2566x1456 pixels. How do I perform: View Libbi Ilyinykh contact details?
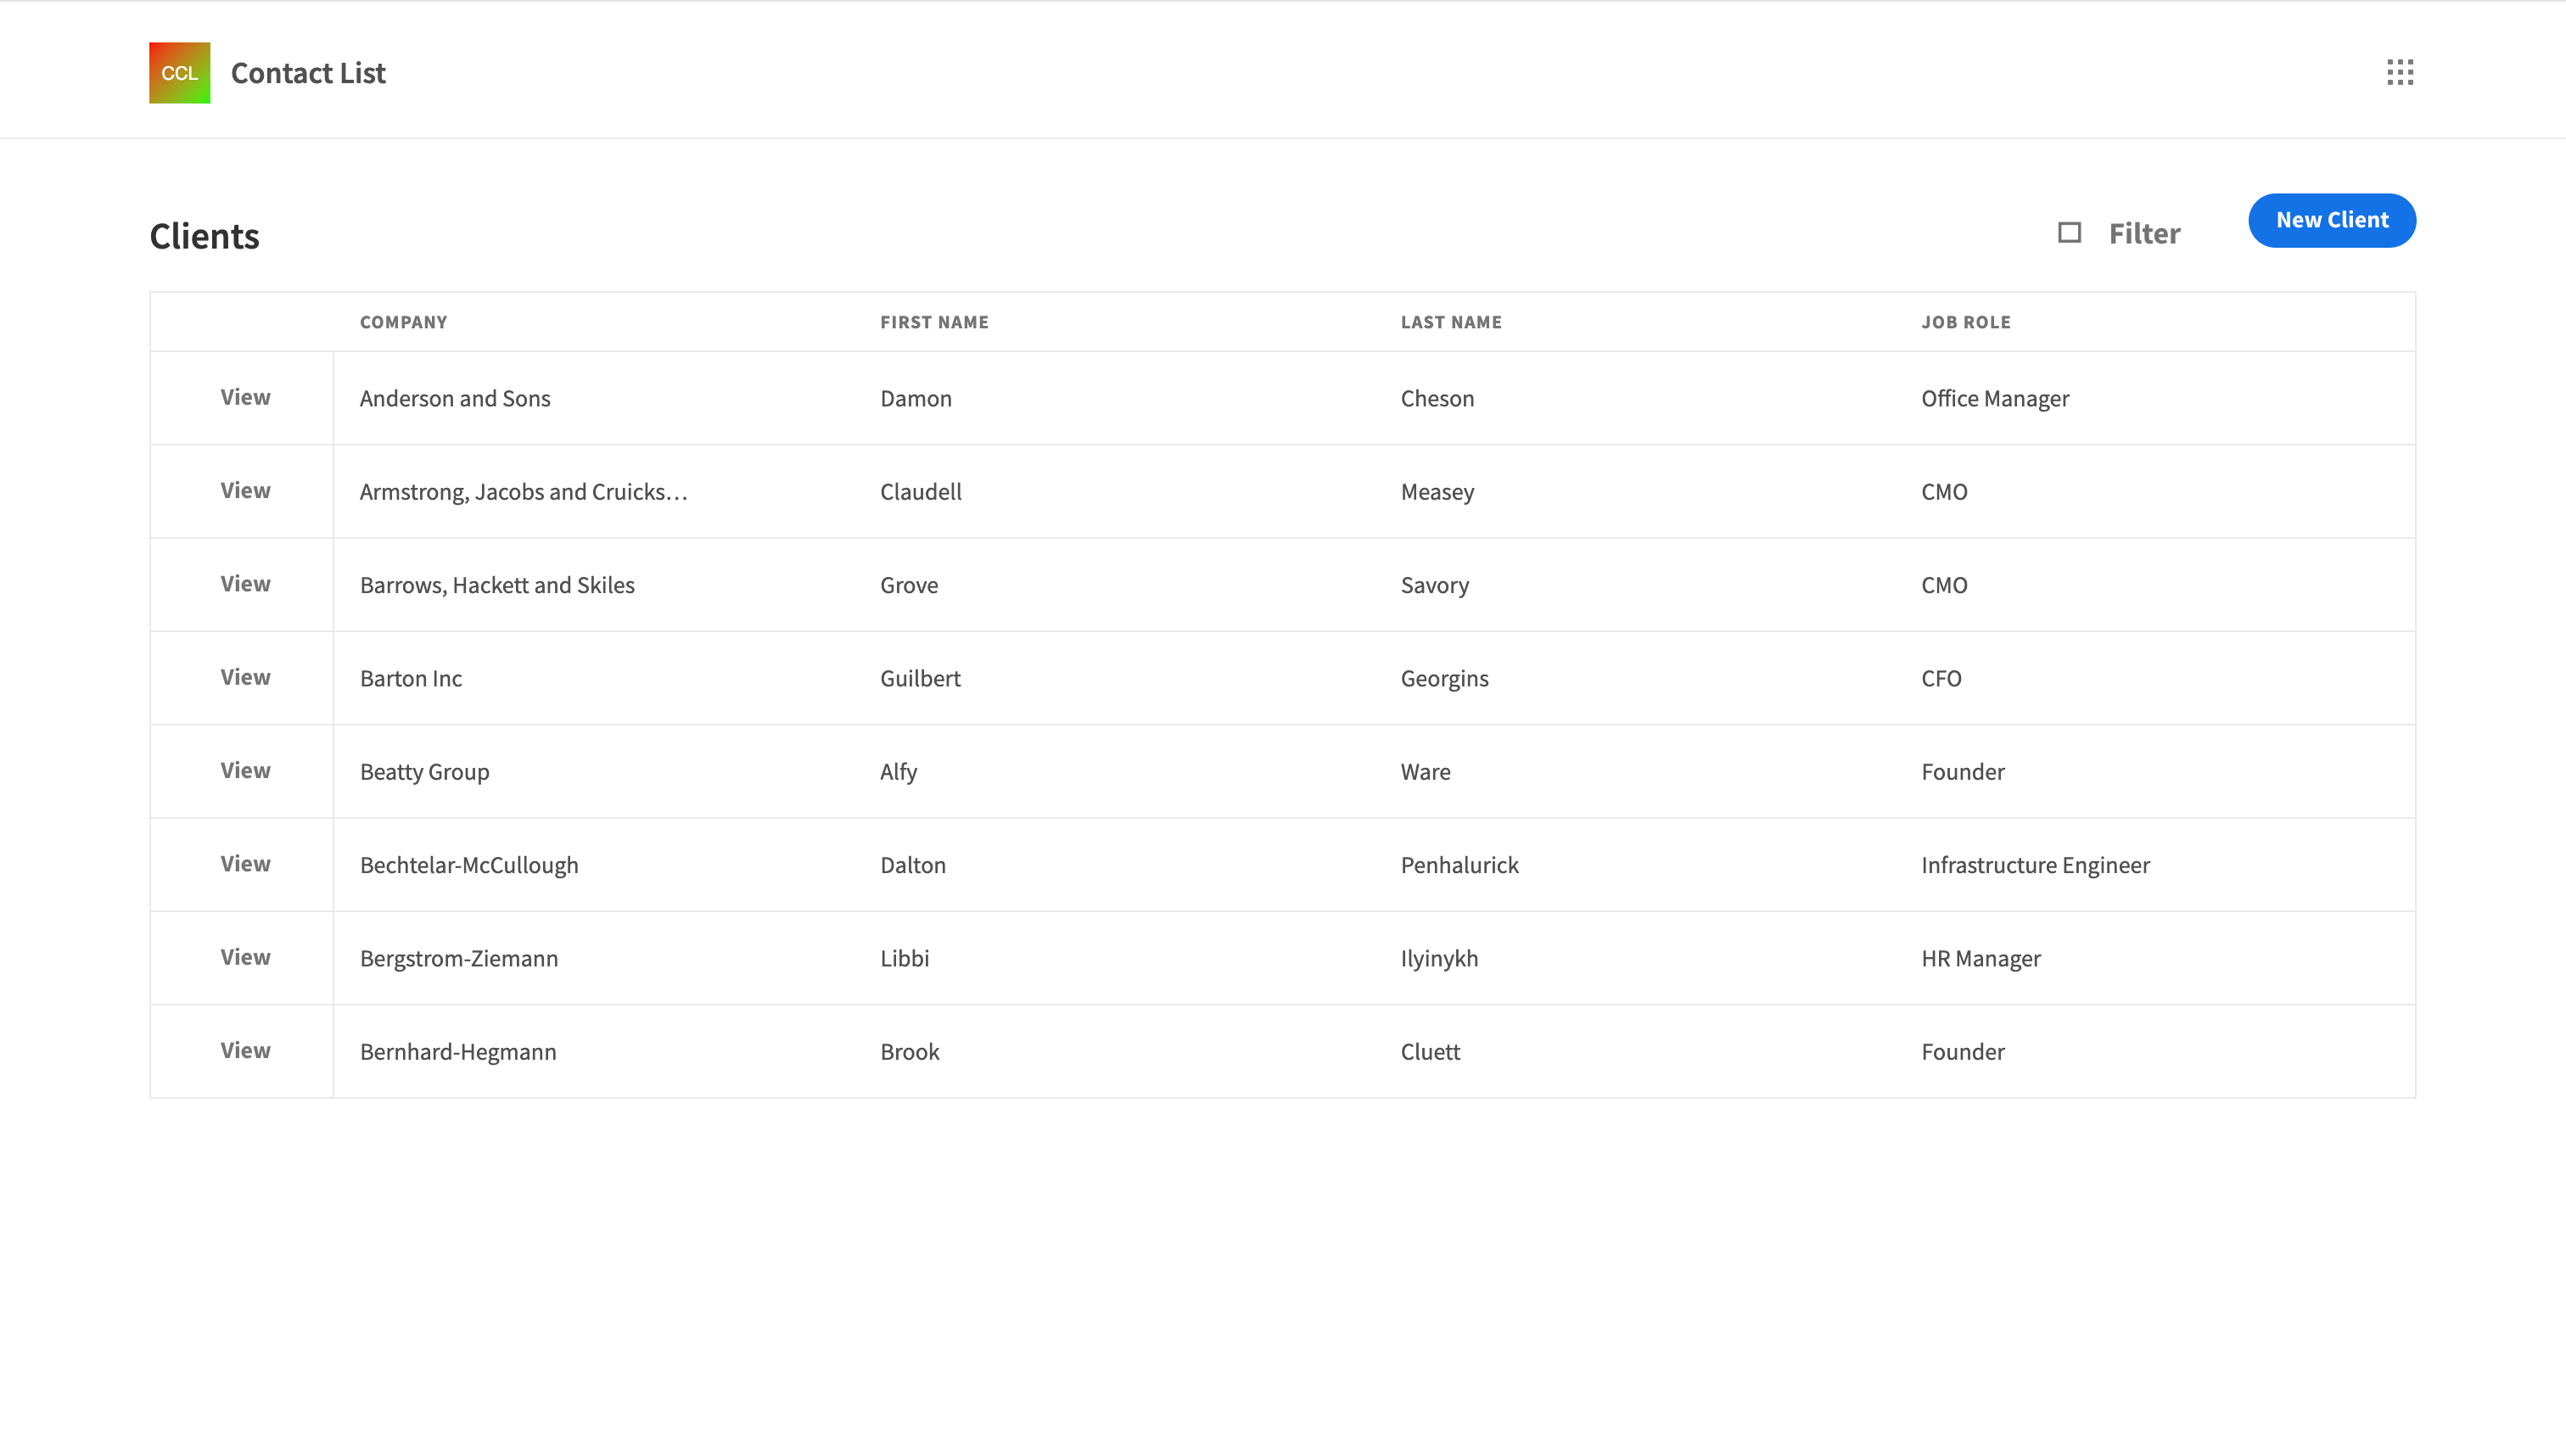(245, 957)
